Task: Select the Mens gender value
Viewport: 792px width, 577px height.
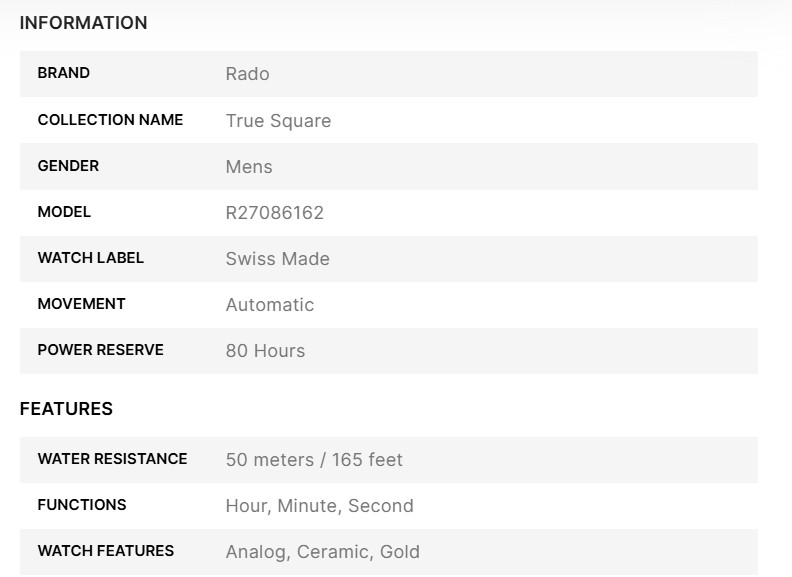Action: point(249,167)
